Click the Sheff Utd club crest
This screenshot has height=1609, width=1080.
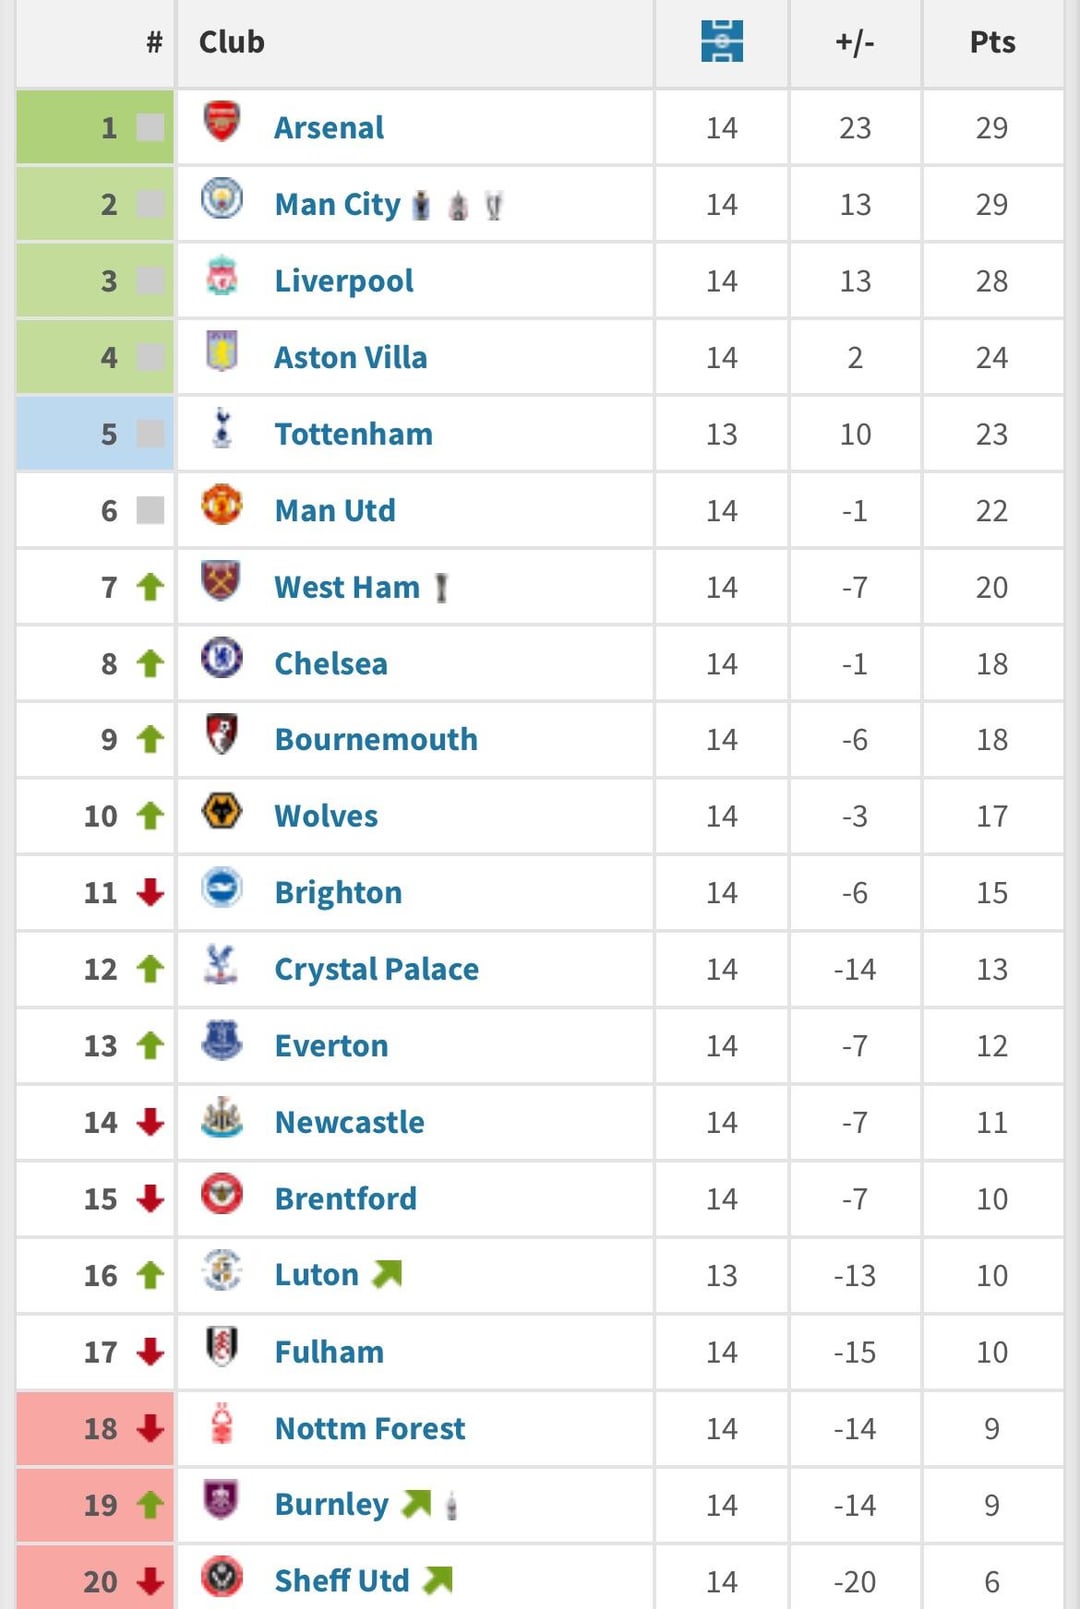point(222,1576)
